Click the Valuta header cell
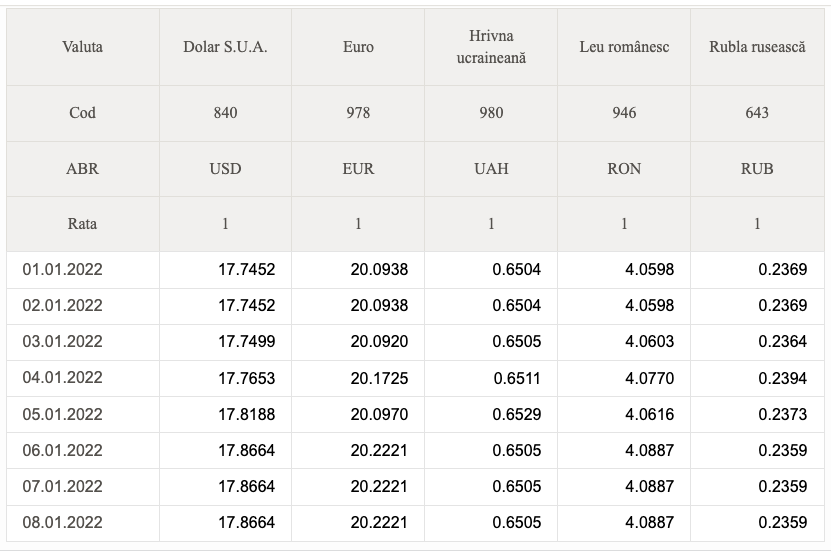The height and width of the screenshot is (551, 831). tap(83, 47)
